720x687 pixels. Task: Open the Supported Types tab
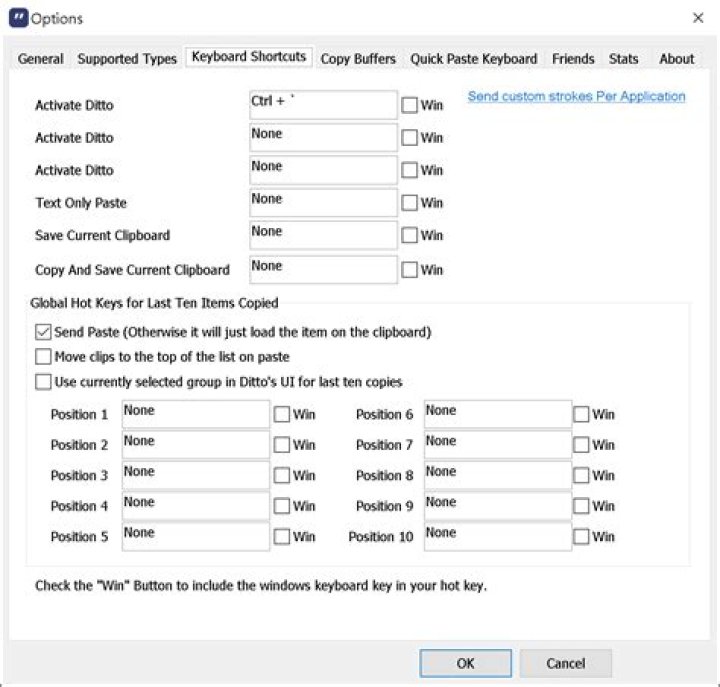point(127,59)
